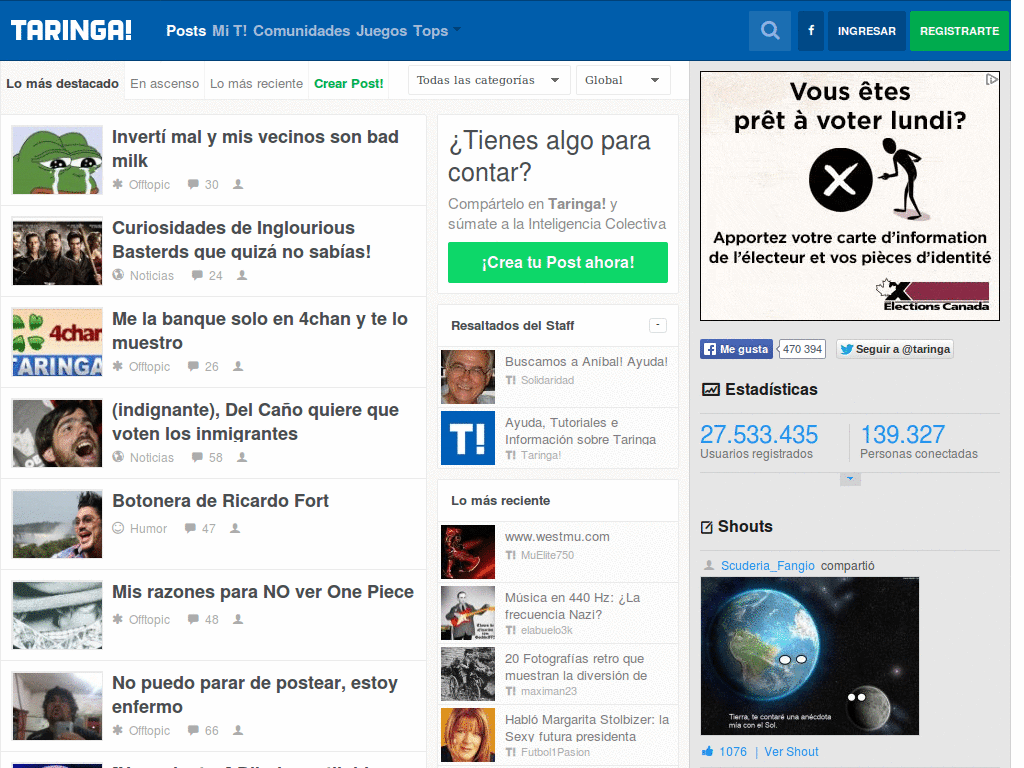Open 'Buscamos a Aníbal! Ayuda!' staff post
1024x768 pixels.
[x=586, y=362]
